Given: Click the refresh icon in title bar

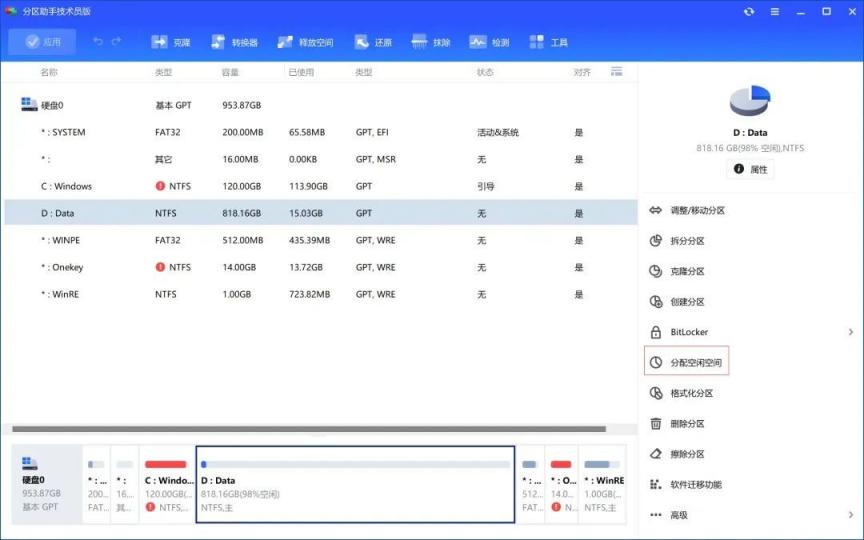Looking at the screenshot, I should pyautogui.click(x=749, y=11).
